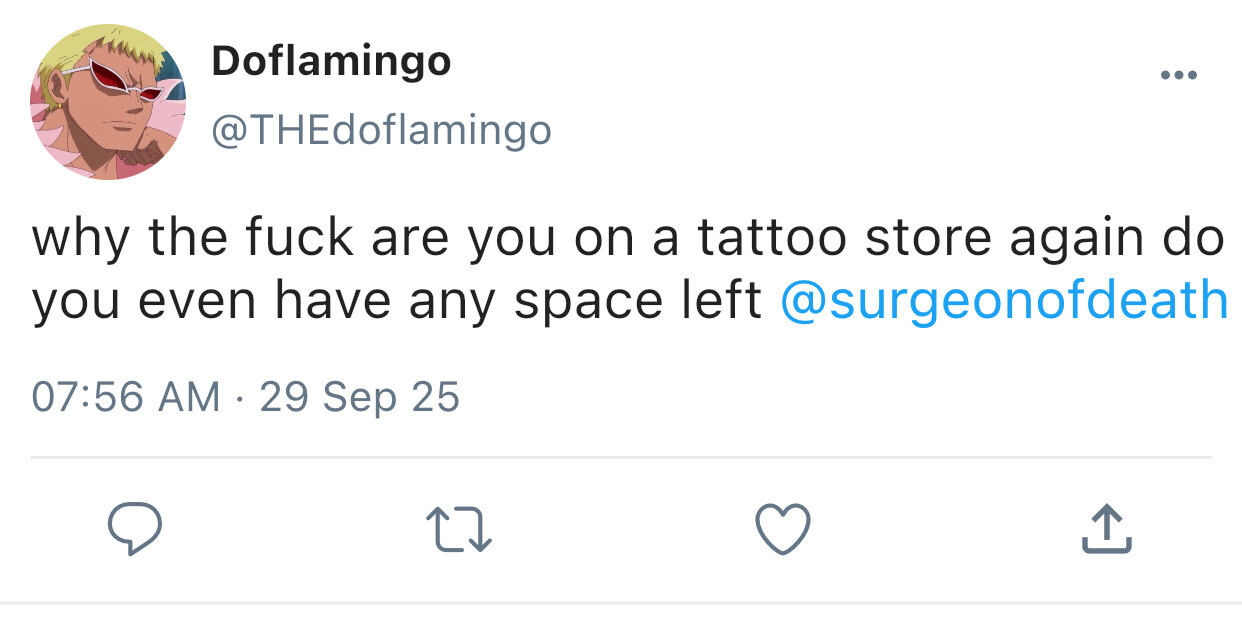Viewport: 1242px width, 621px height.
Task: Open Doflamingo's profile picture
Action: coord(109,101)
